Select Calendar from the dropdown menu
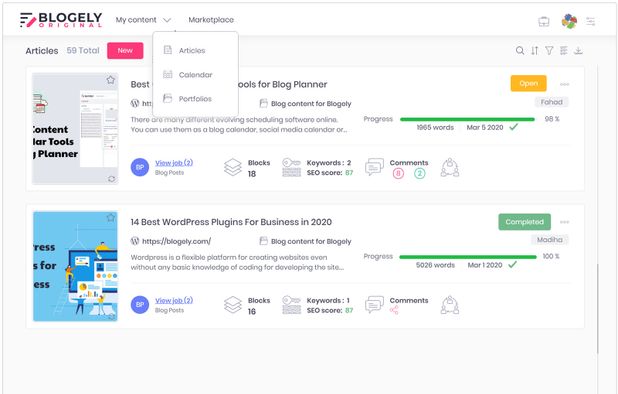 (195, 74)
